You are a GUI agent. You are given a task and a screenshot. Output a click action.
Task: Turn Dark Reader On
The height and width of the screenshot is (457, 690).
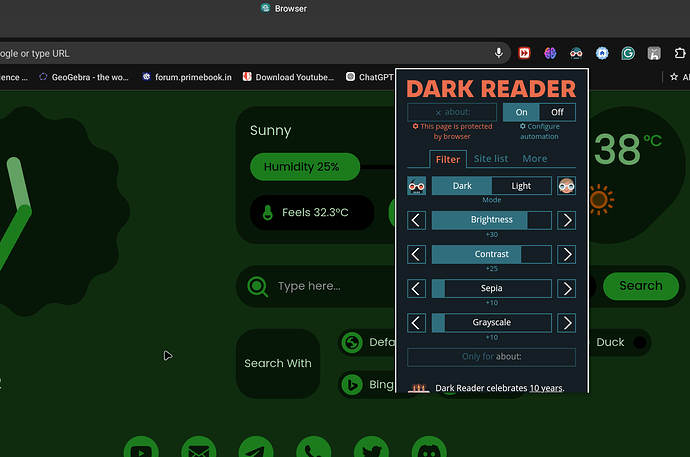(521, 112)
